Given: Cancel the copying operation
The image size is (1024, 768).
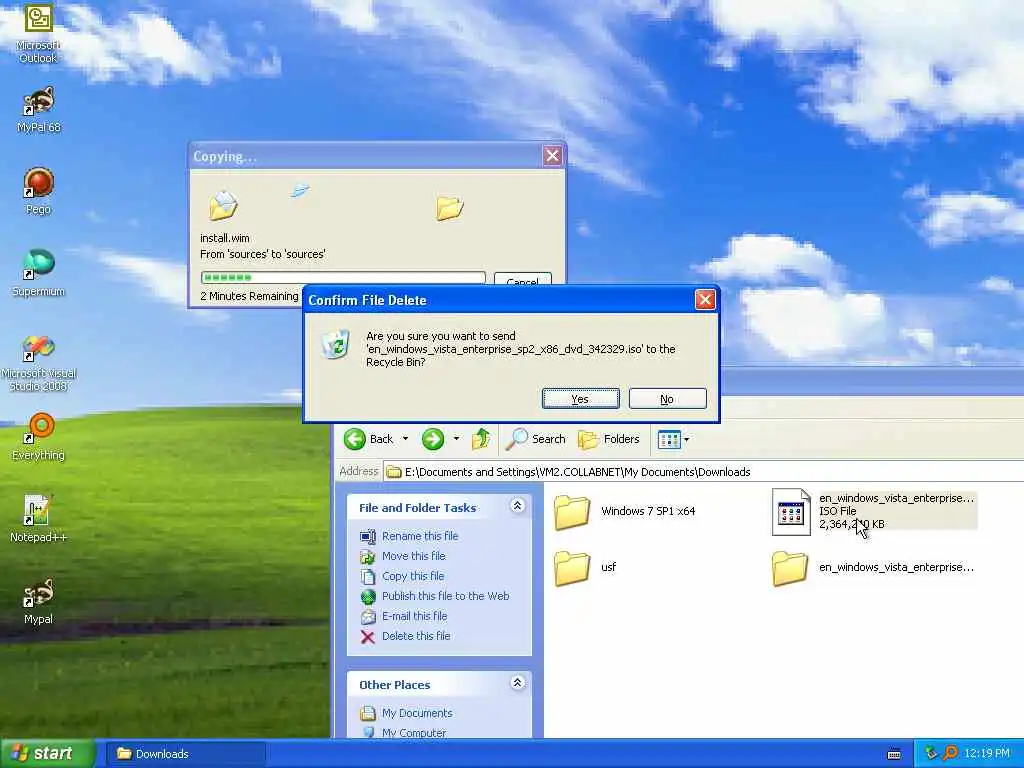Looking at the screenshot, I should click(x=522, y=280).
